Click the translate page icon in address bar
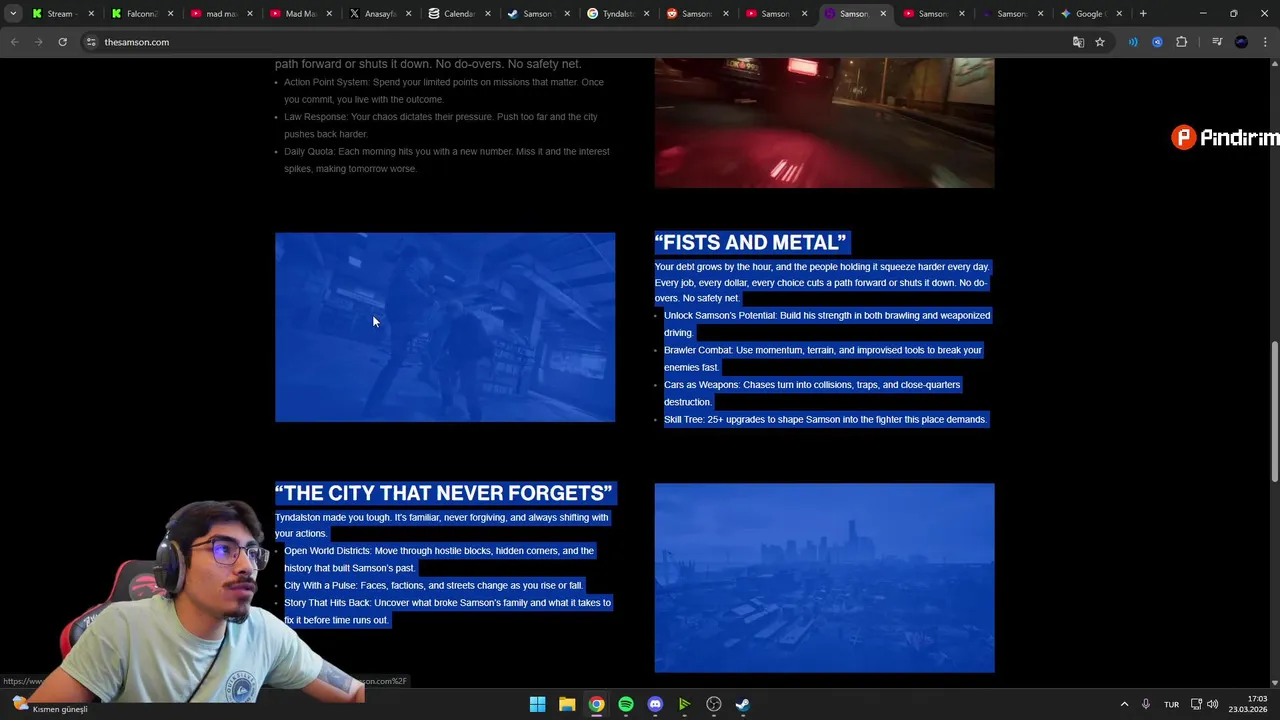The height and width of the screenshot is (720, 1280). (x=1078, y=42)
